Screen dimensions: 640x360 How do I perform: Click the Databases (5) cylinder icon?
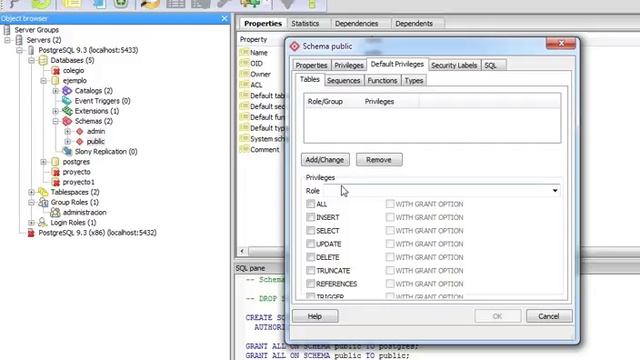(x=43, y=60)
